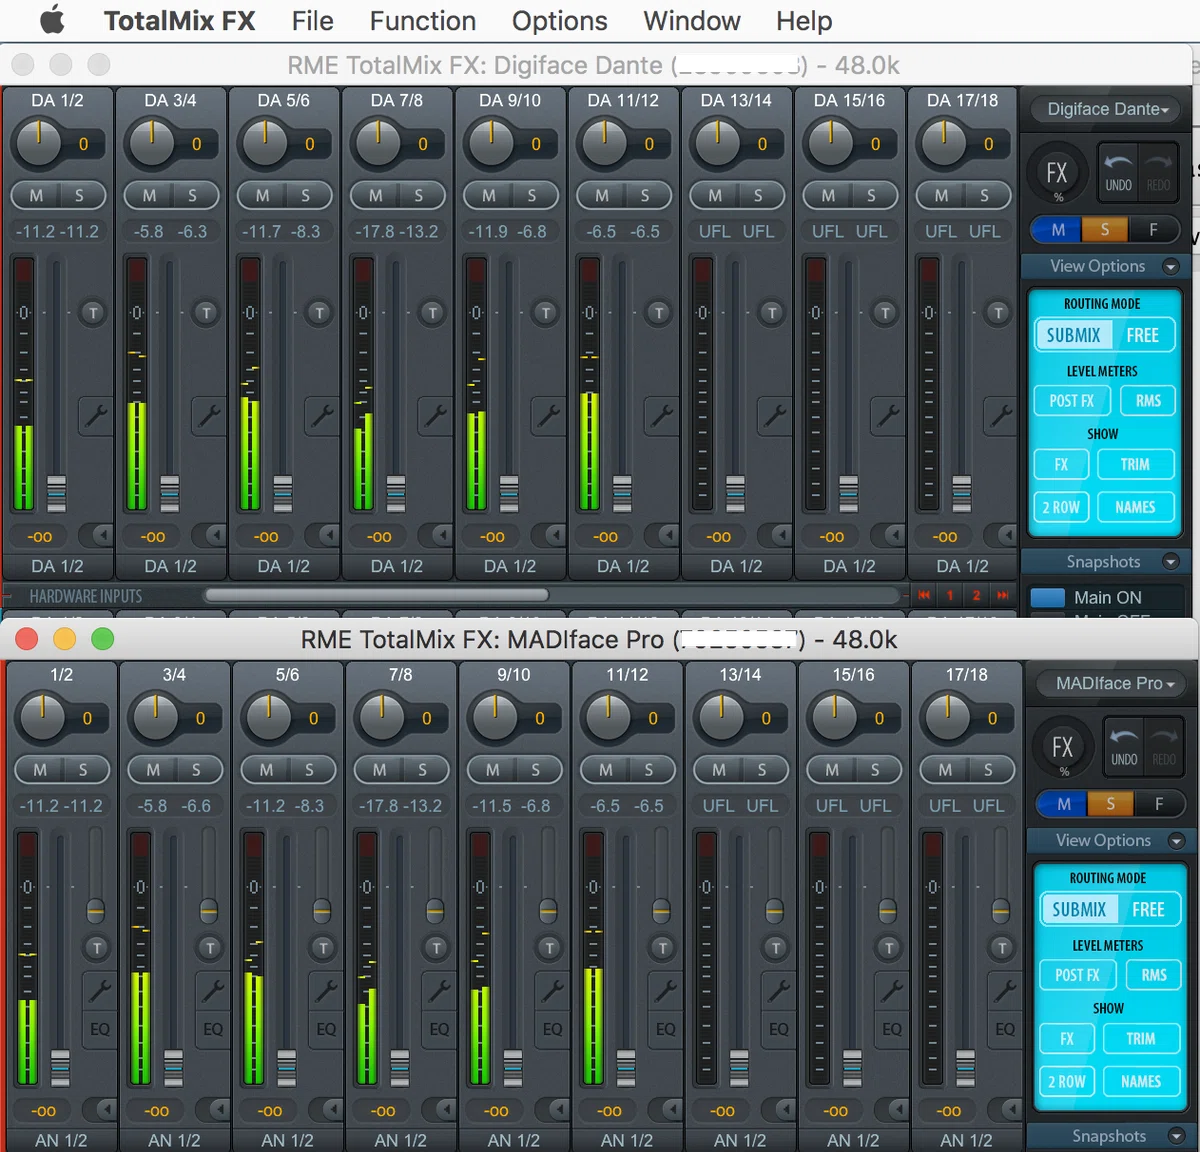Open settings wrench on MADIface 1/2 channel

pos(99,990)
